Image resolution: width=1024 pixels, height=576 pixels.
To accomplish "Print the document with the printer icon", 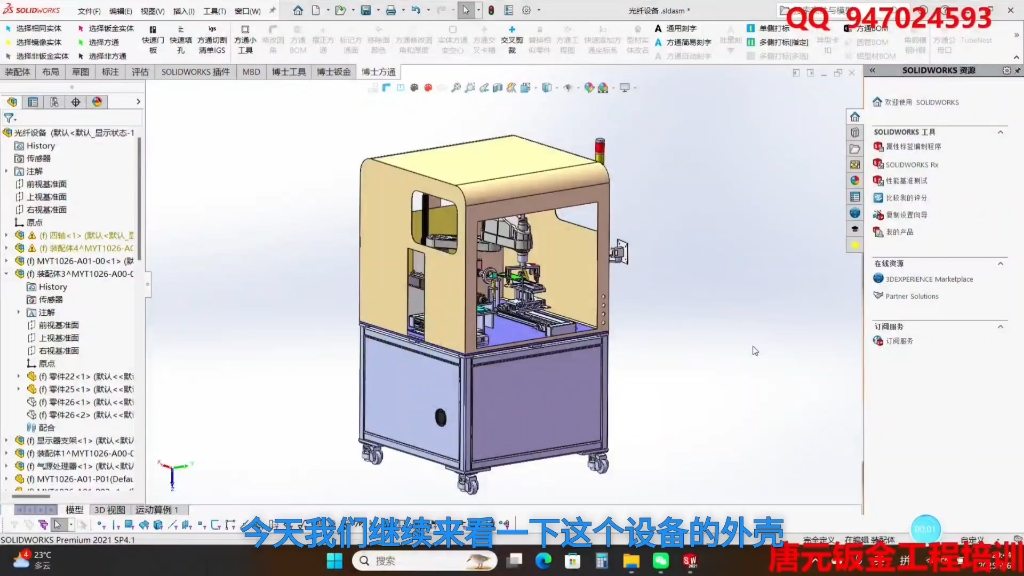I will click(x=391, y=10).
